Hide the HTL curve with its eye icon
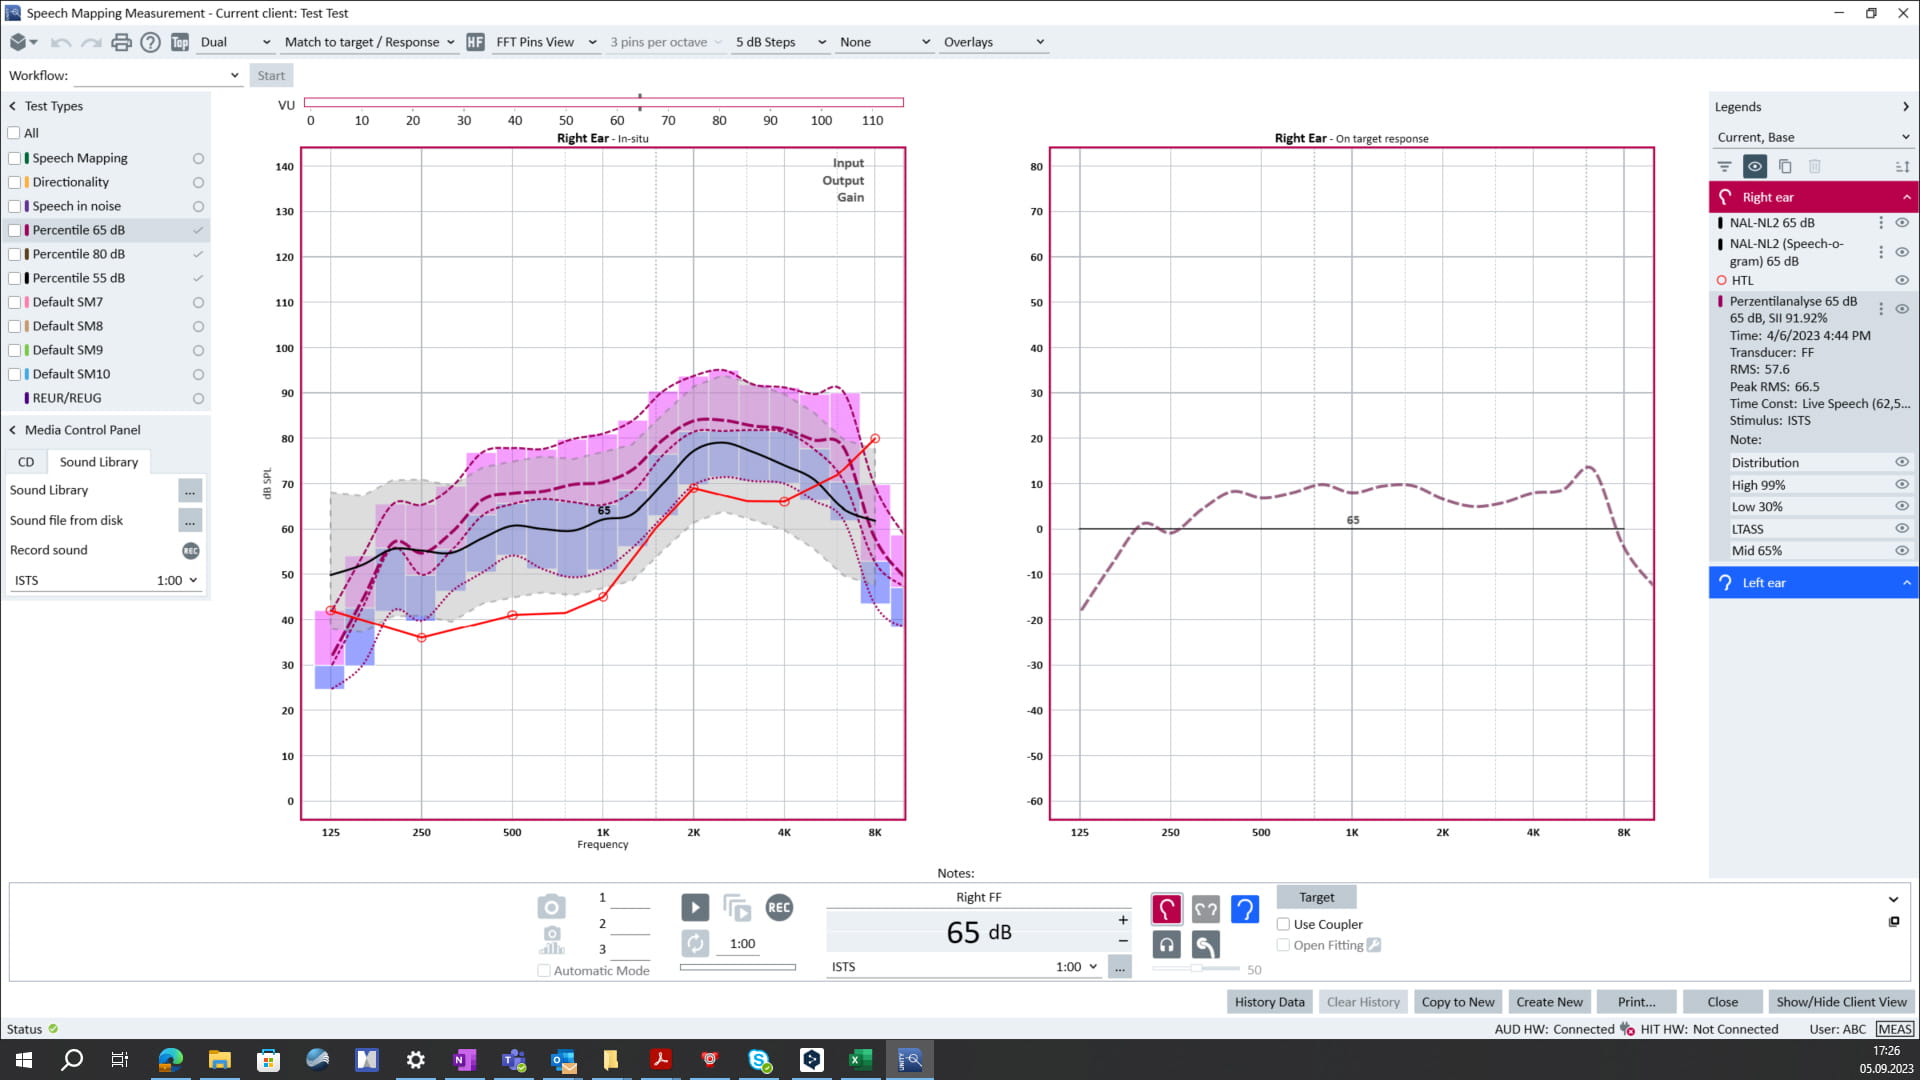 coord(1902,281)
